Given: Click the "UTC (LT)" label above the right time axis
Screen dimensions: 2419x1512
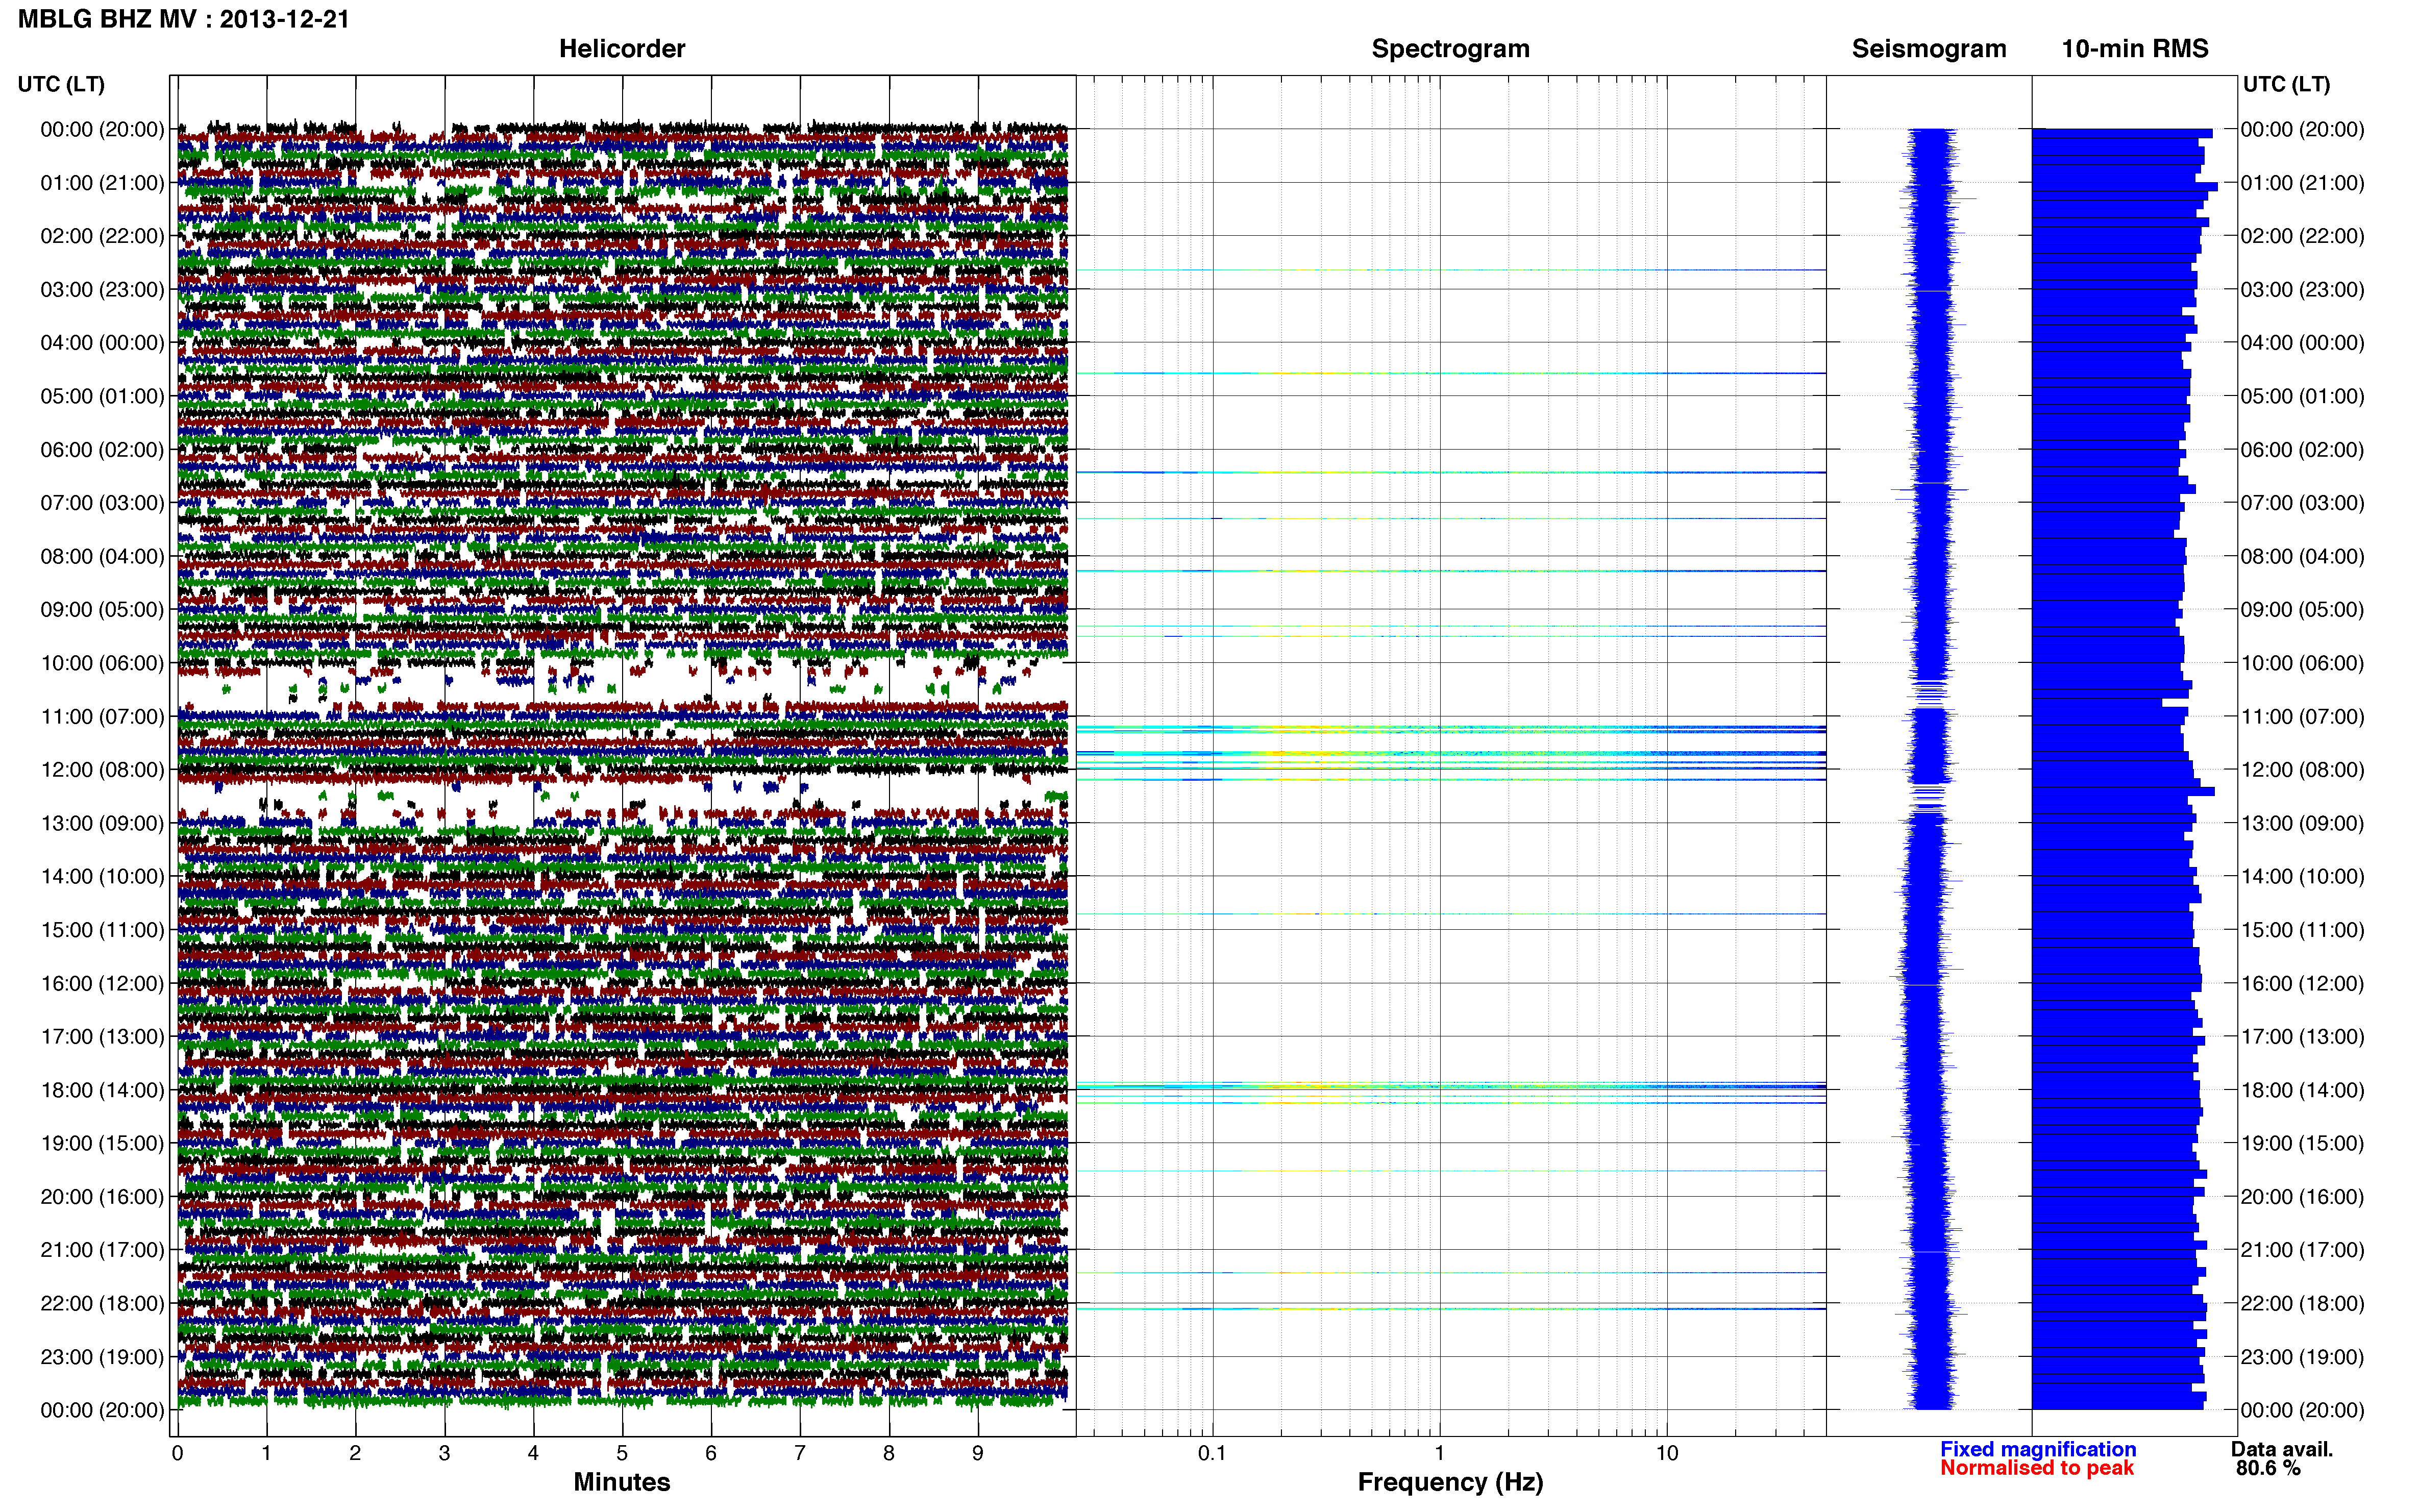Looking at the screenshot, I should 2286,84.
